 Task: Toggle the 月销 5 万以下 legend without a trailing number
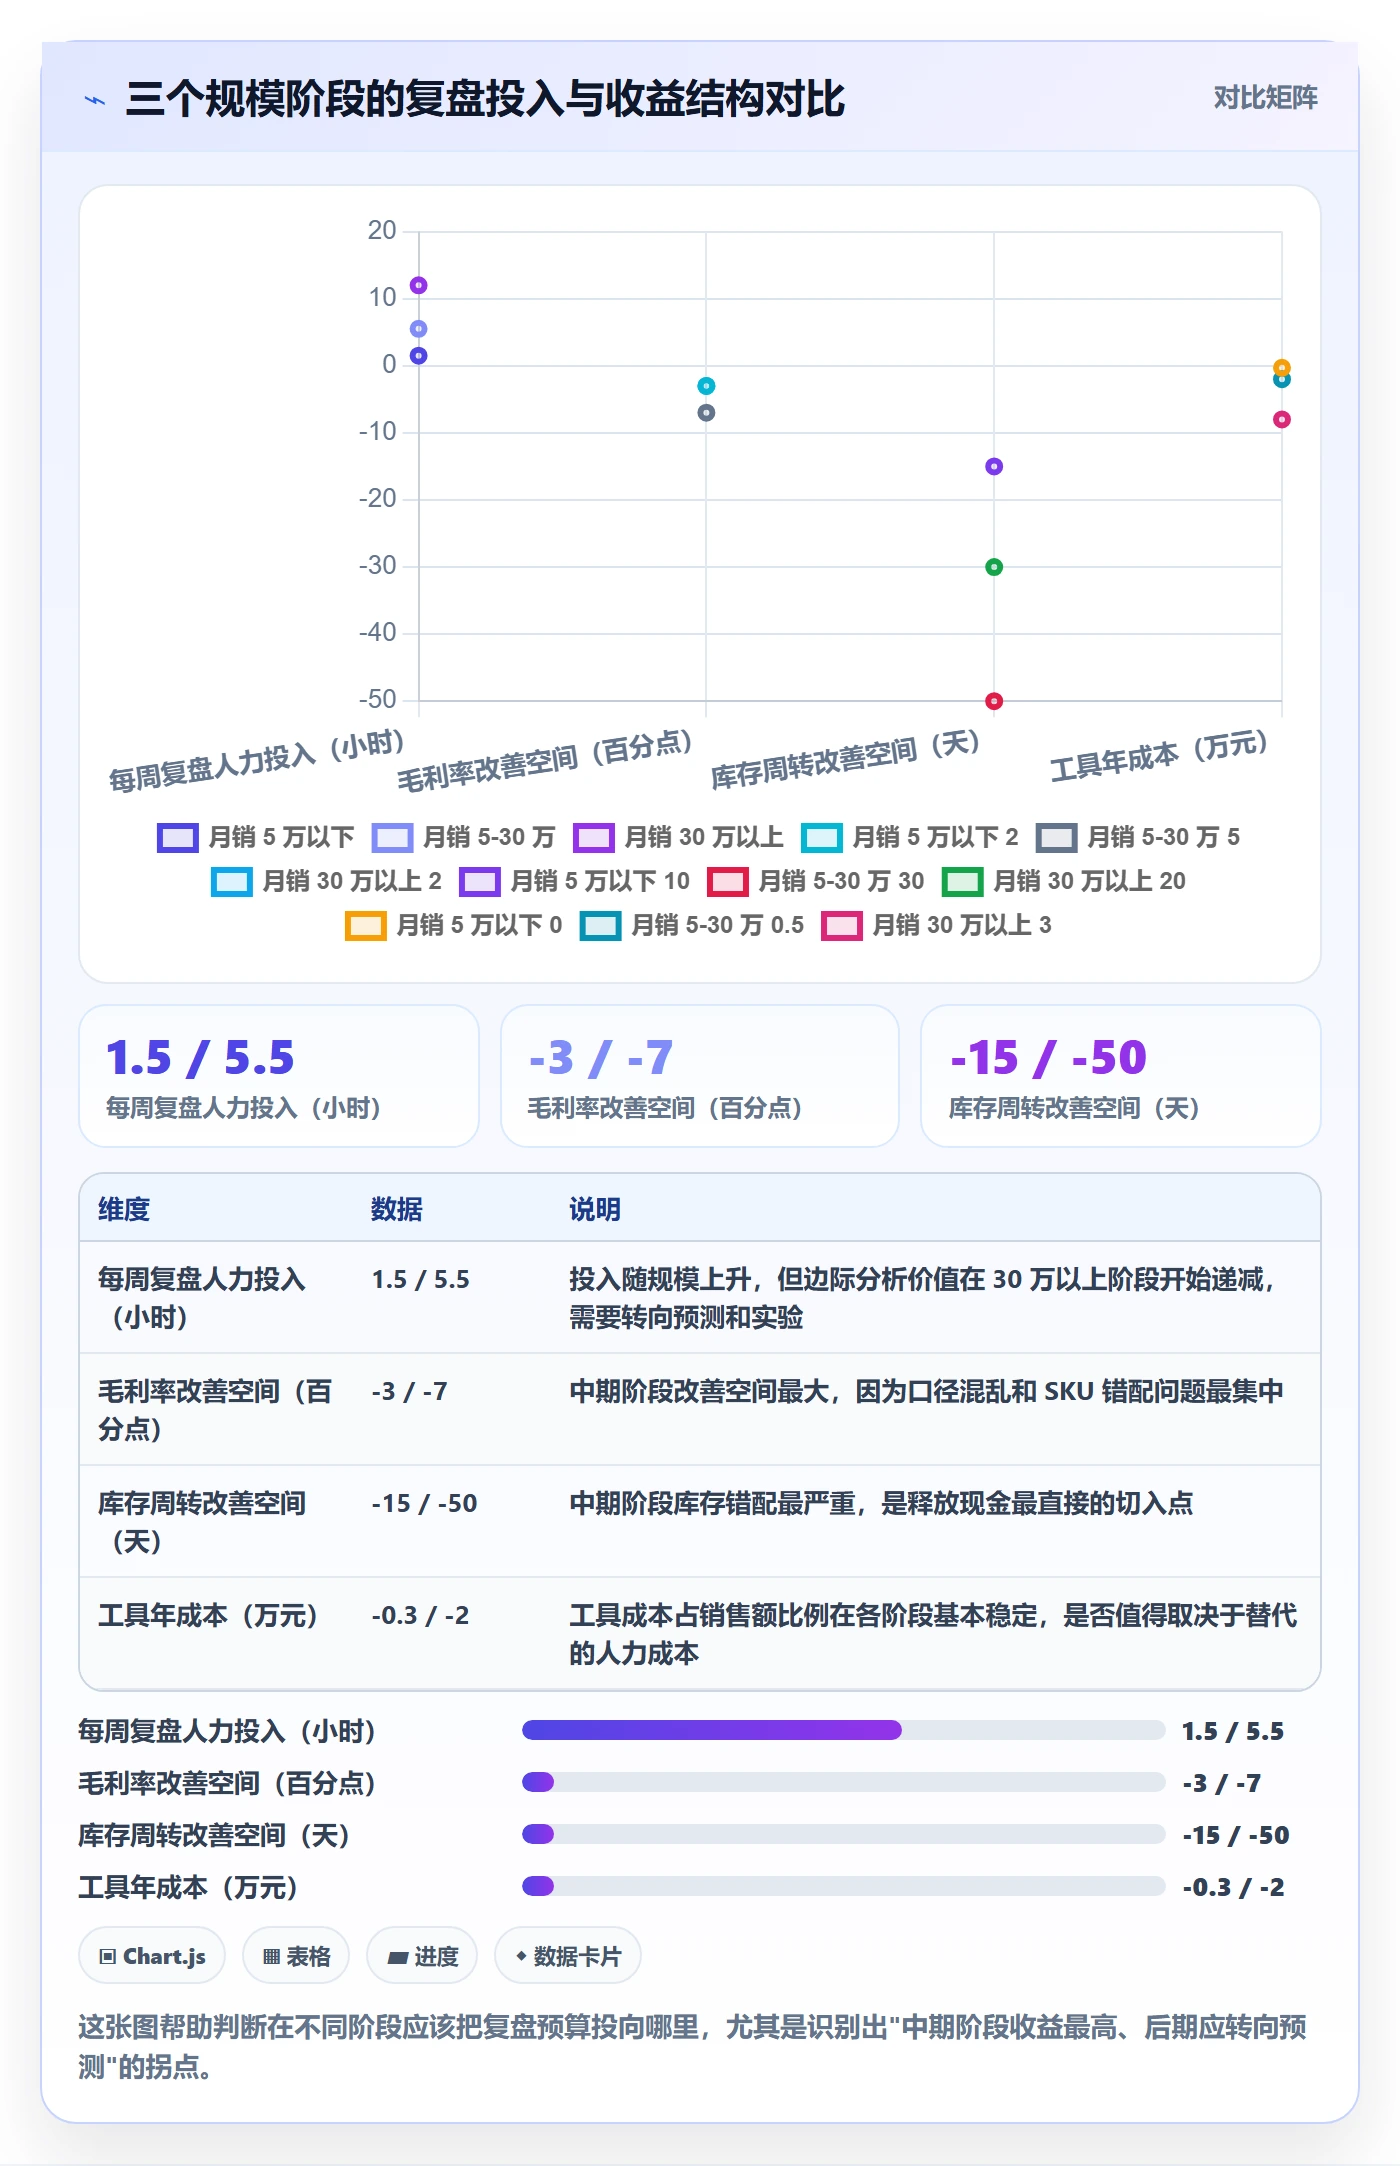click(256, 837)
